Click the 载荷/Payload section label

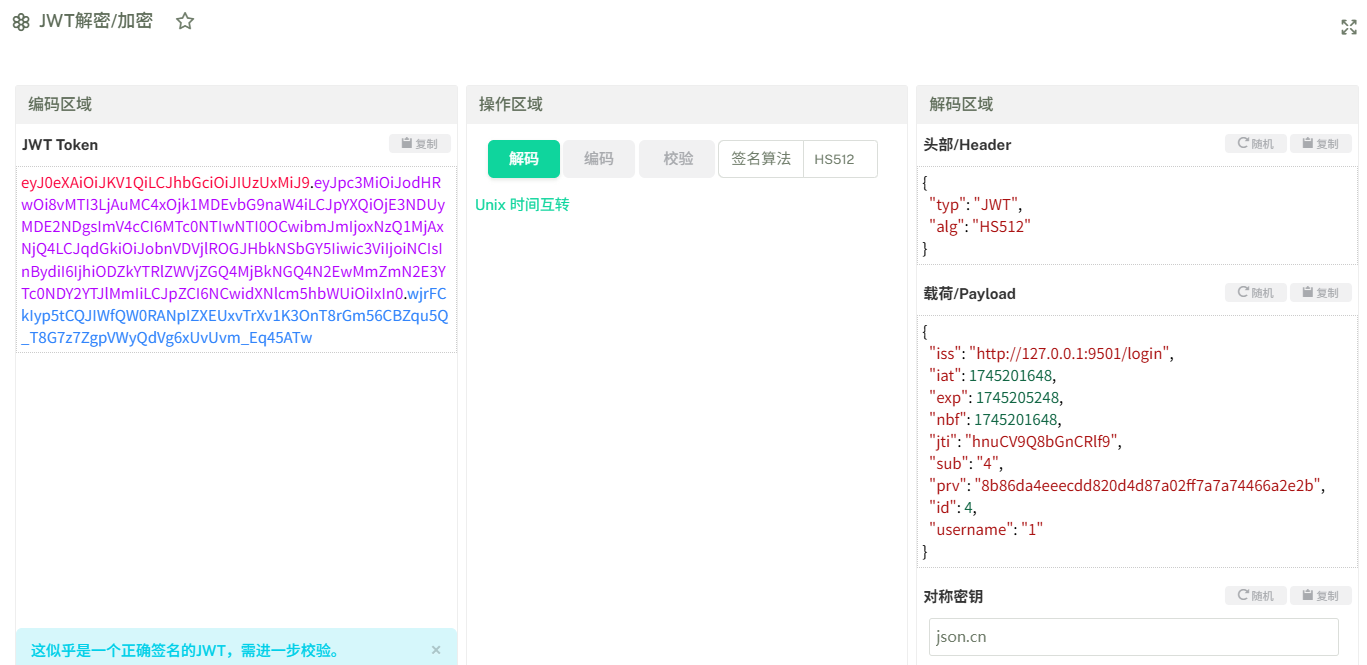[x=969, y=293]
